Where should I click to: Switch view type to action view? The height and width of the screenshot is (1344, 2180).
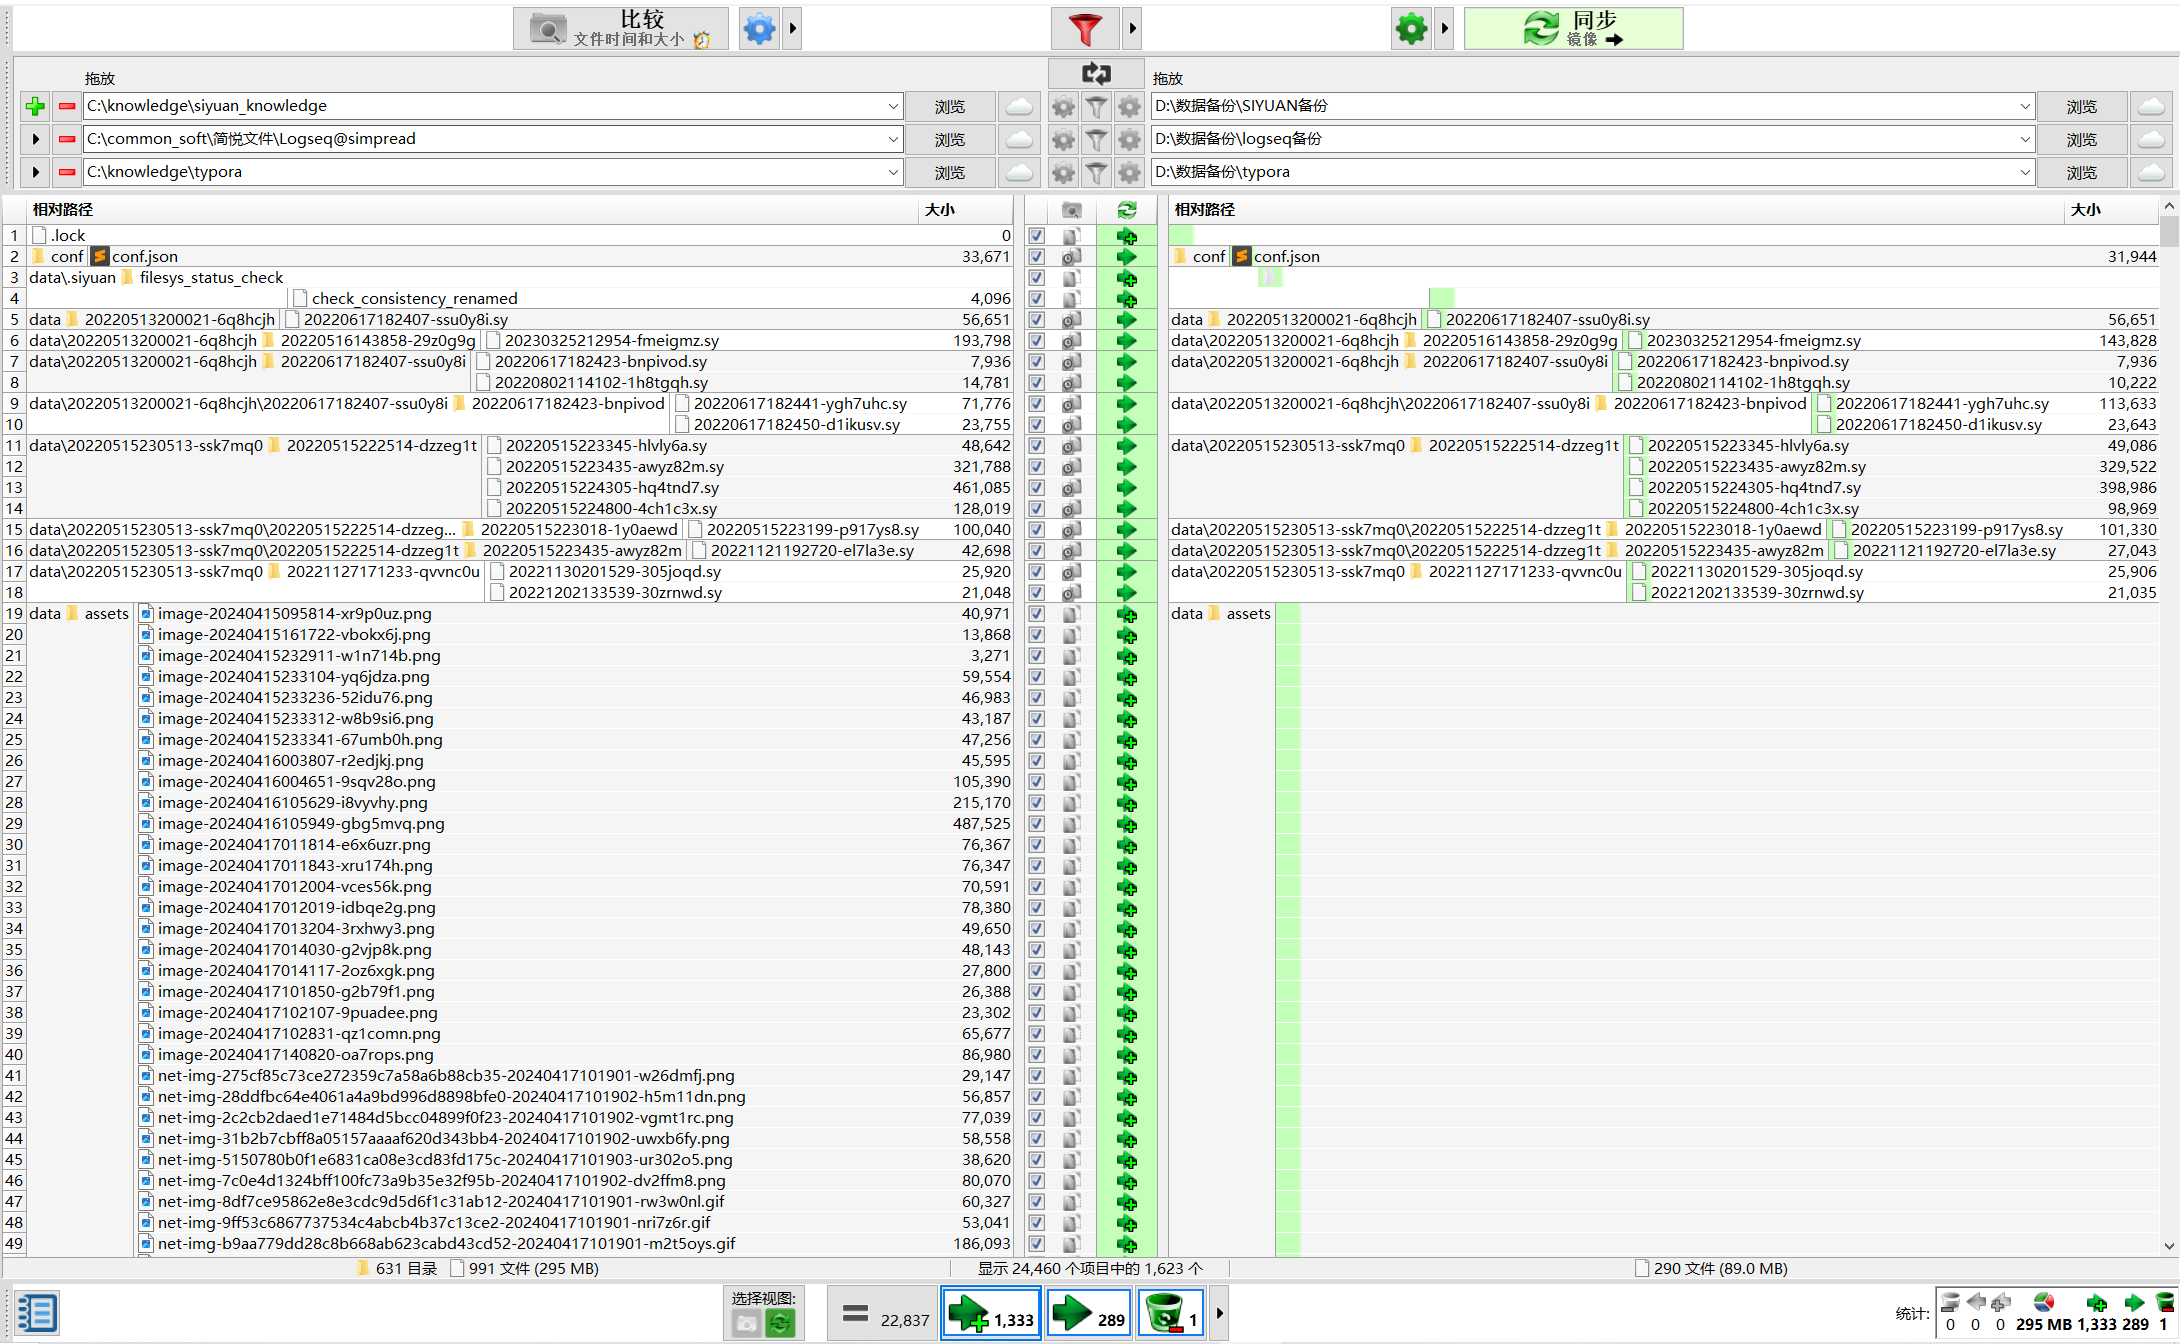point(780,1324)
